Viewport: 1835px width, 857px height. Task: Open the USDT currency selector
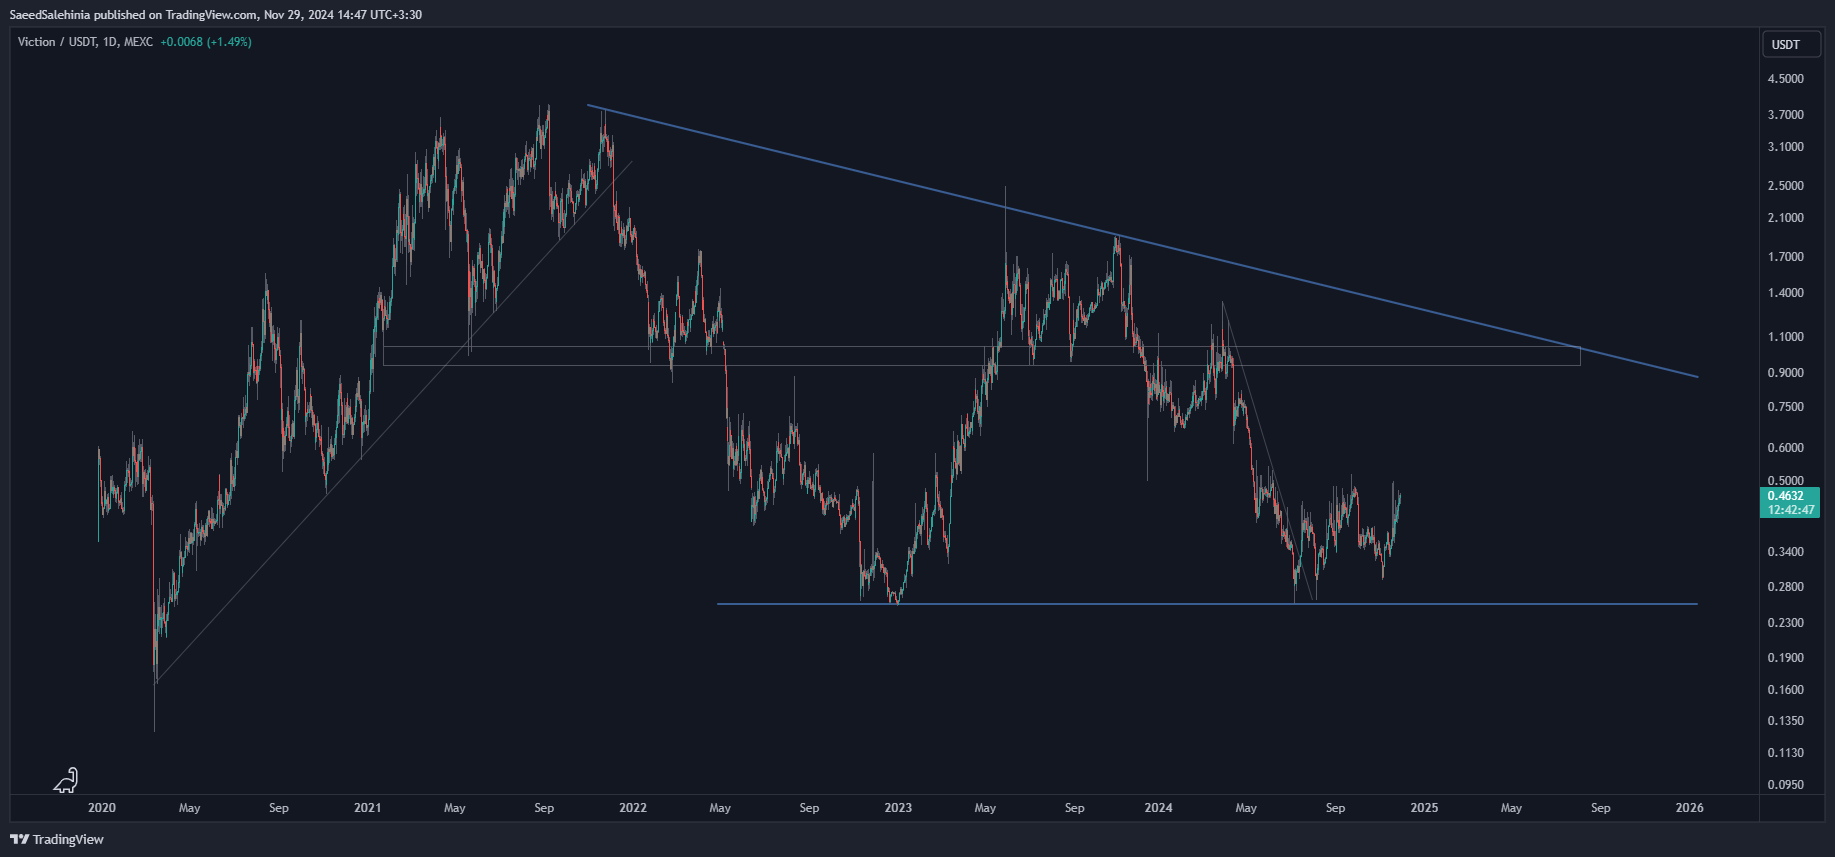[x=1791, y=44]
